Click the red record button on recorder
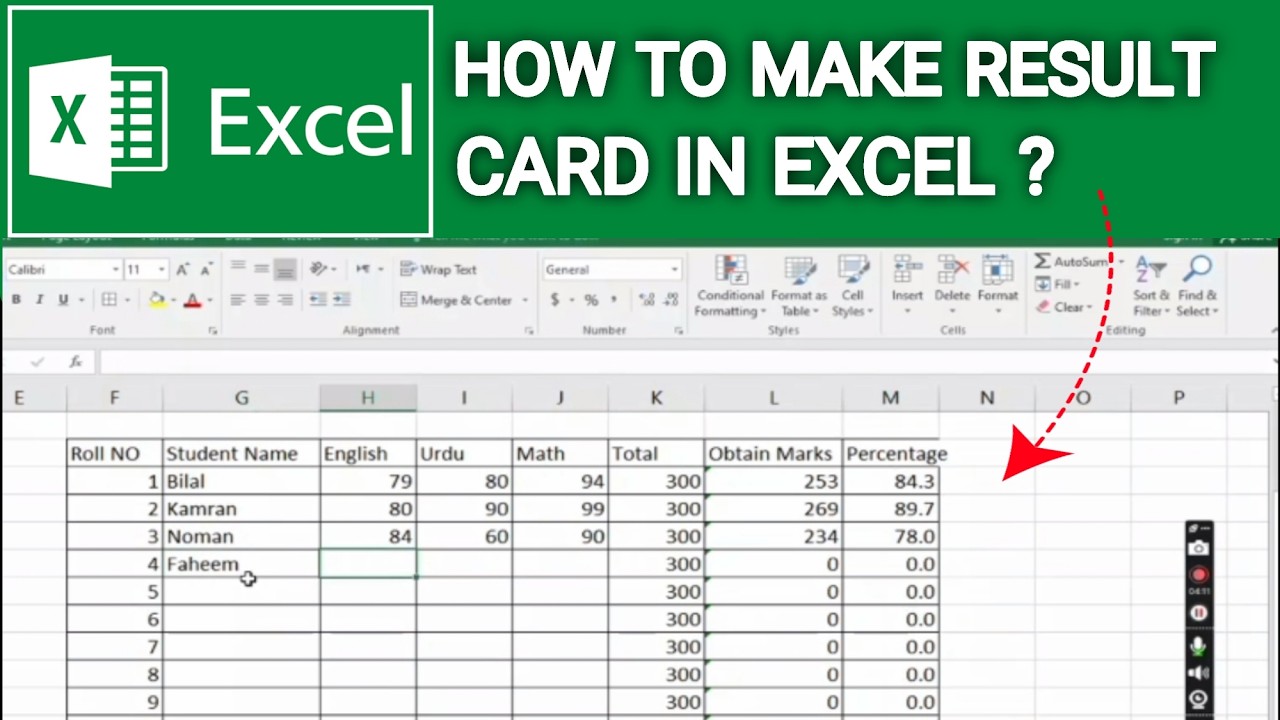 [1199, 575]
